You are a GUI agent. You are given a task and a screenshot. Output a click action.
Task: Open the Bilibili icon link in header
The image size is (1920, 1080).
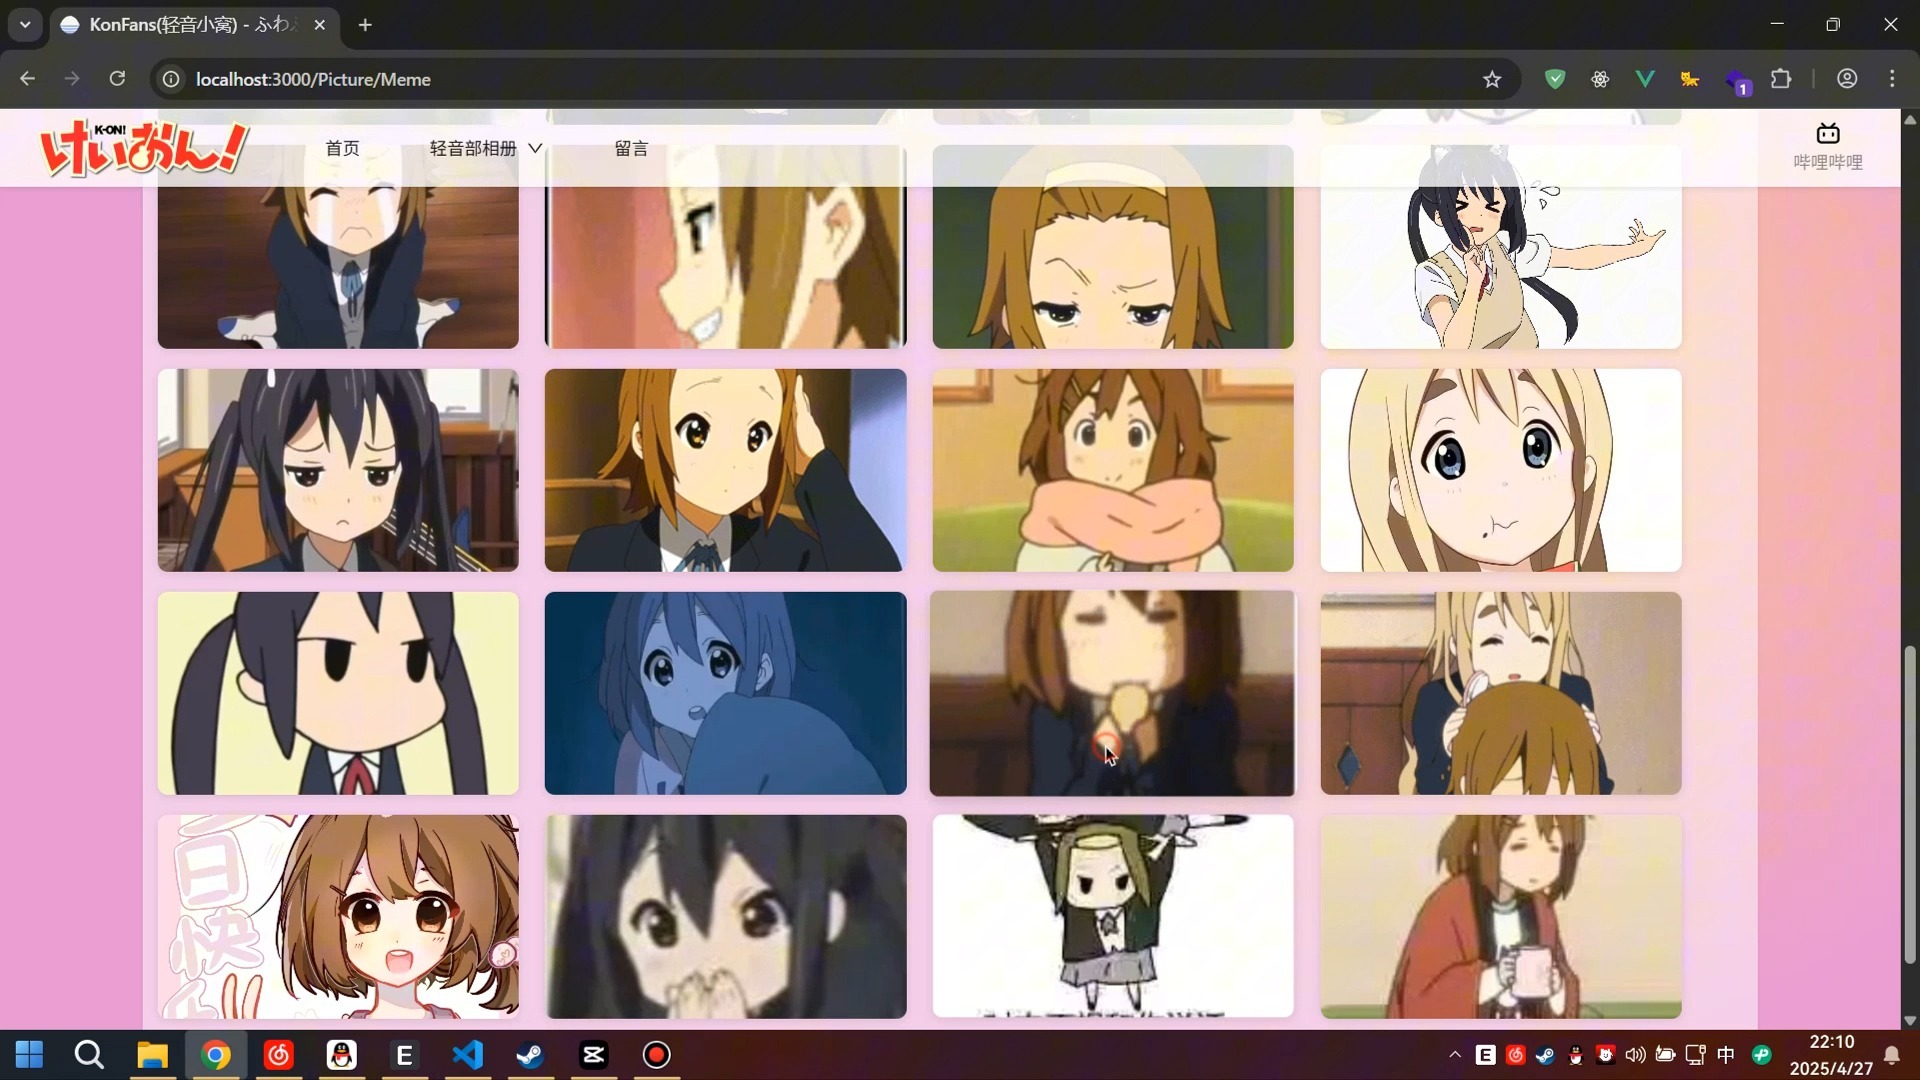pos(1827,146)
